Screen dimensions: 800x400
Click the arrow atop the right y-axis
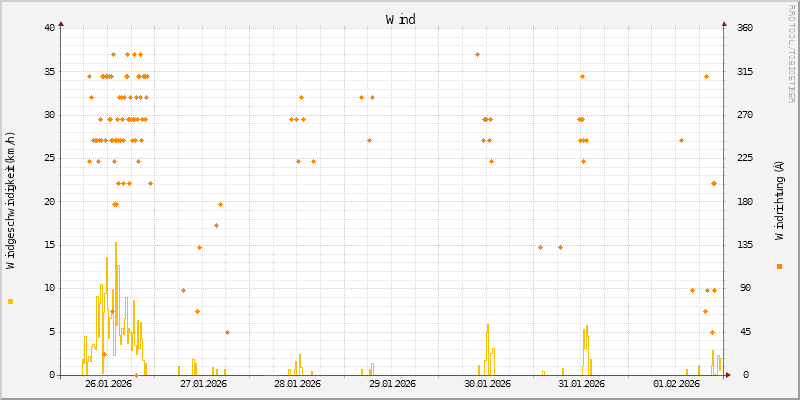(724, 22)
